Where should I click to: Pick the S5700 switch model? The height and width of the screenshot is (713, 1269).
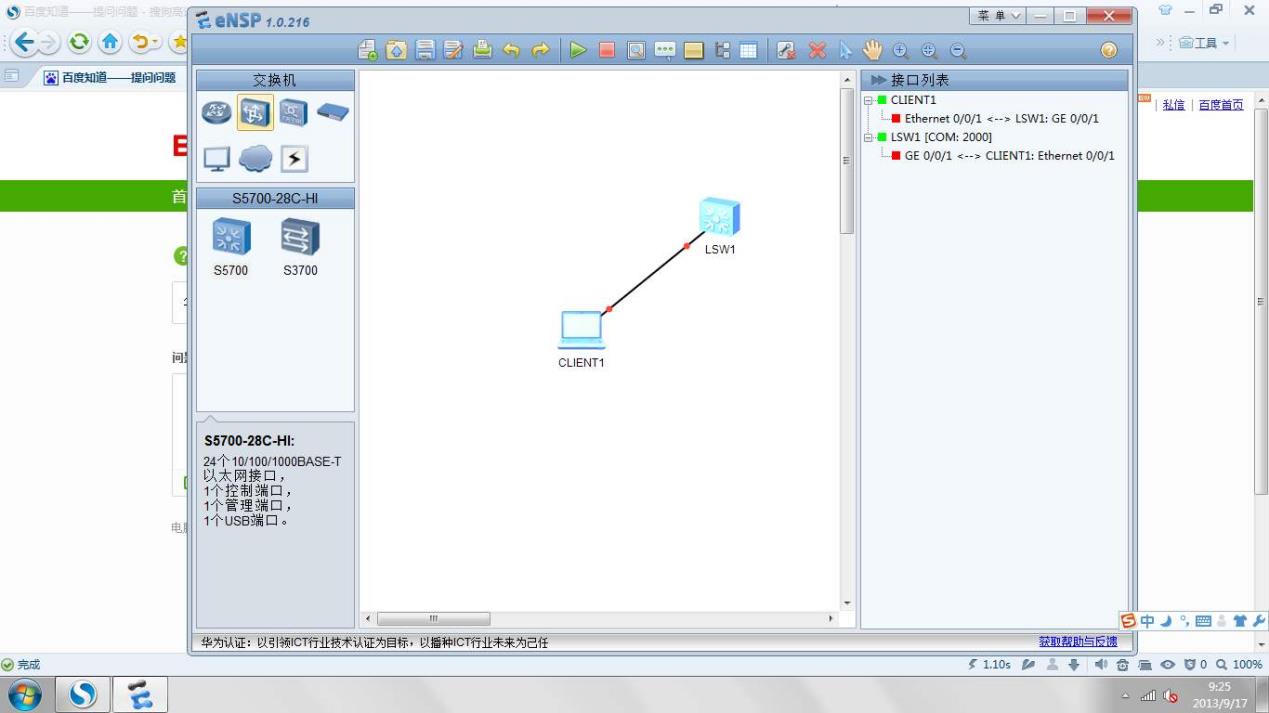(x=231, y=247)
